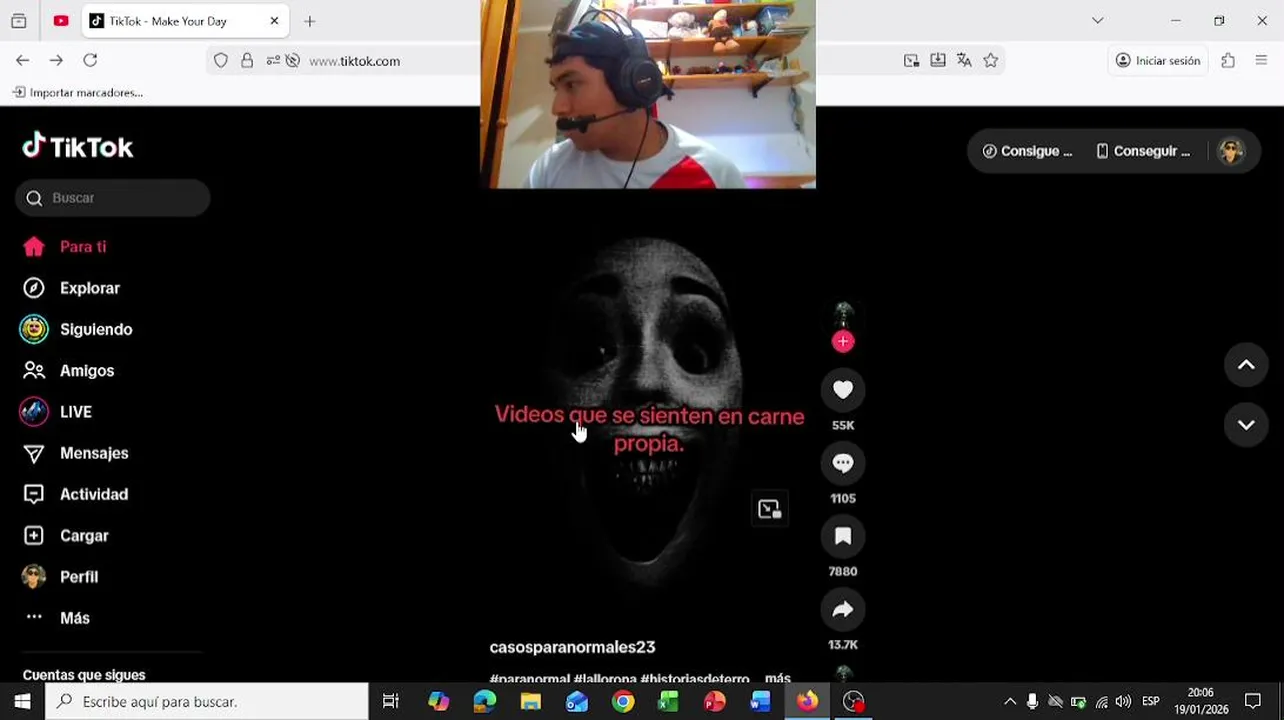Viewport: 1284px width, 720px height.
Task: Open the profile avatar menu in header
Action: pyautogui.click(x=1231, y=151)
